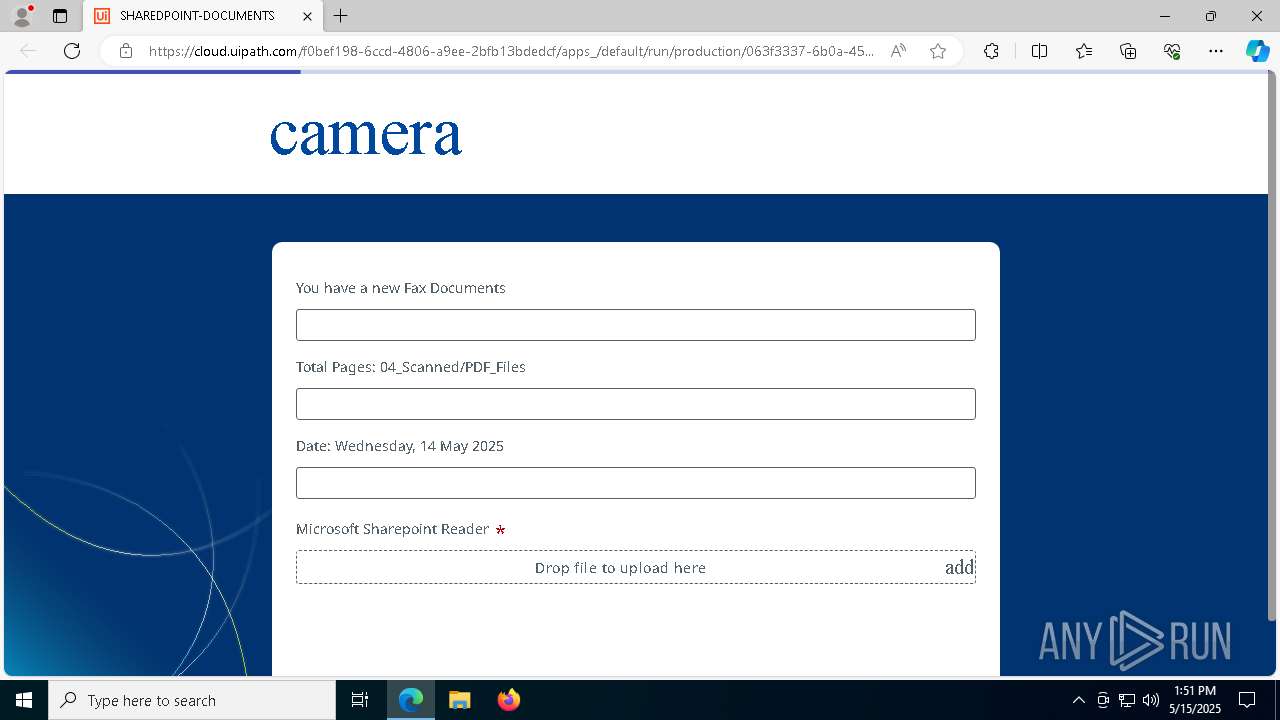Launch Firefox from the taskbar
Screen dimensions: 1280x720
pyautogui.click(x=508, y=700)
